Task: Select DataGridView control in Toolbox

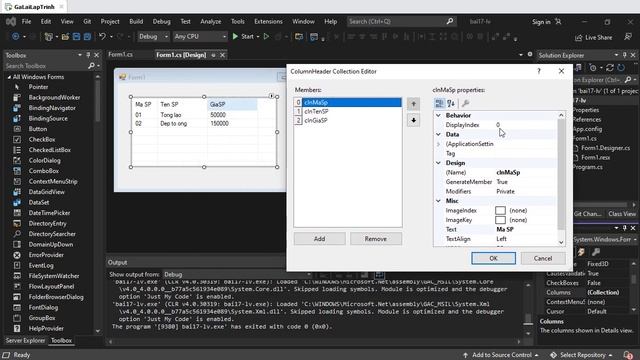Action: 46,192
